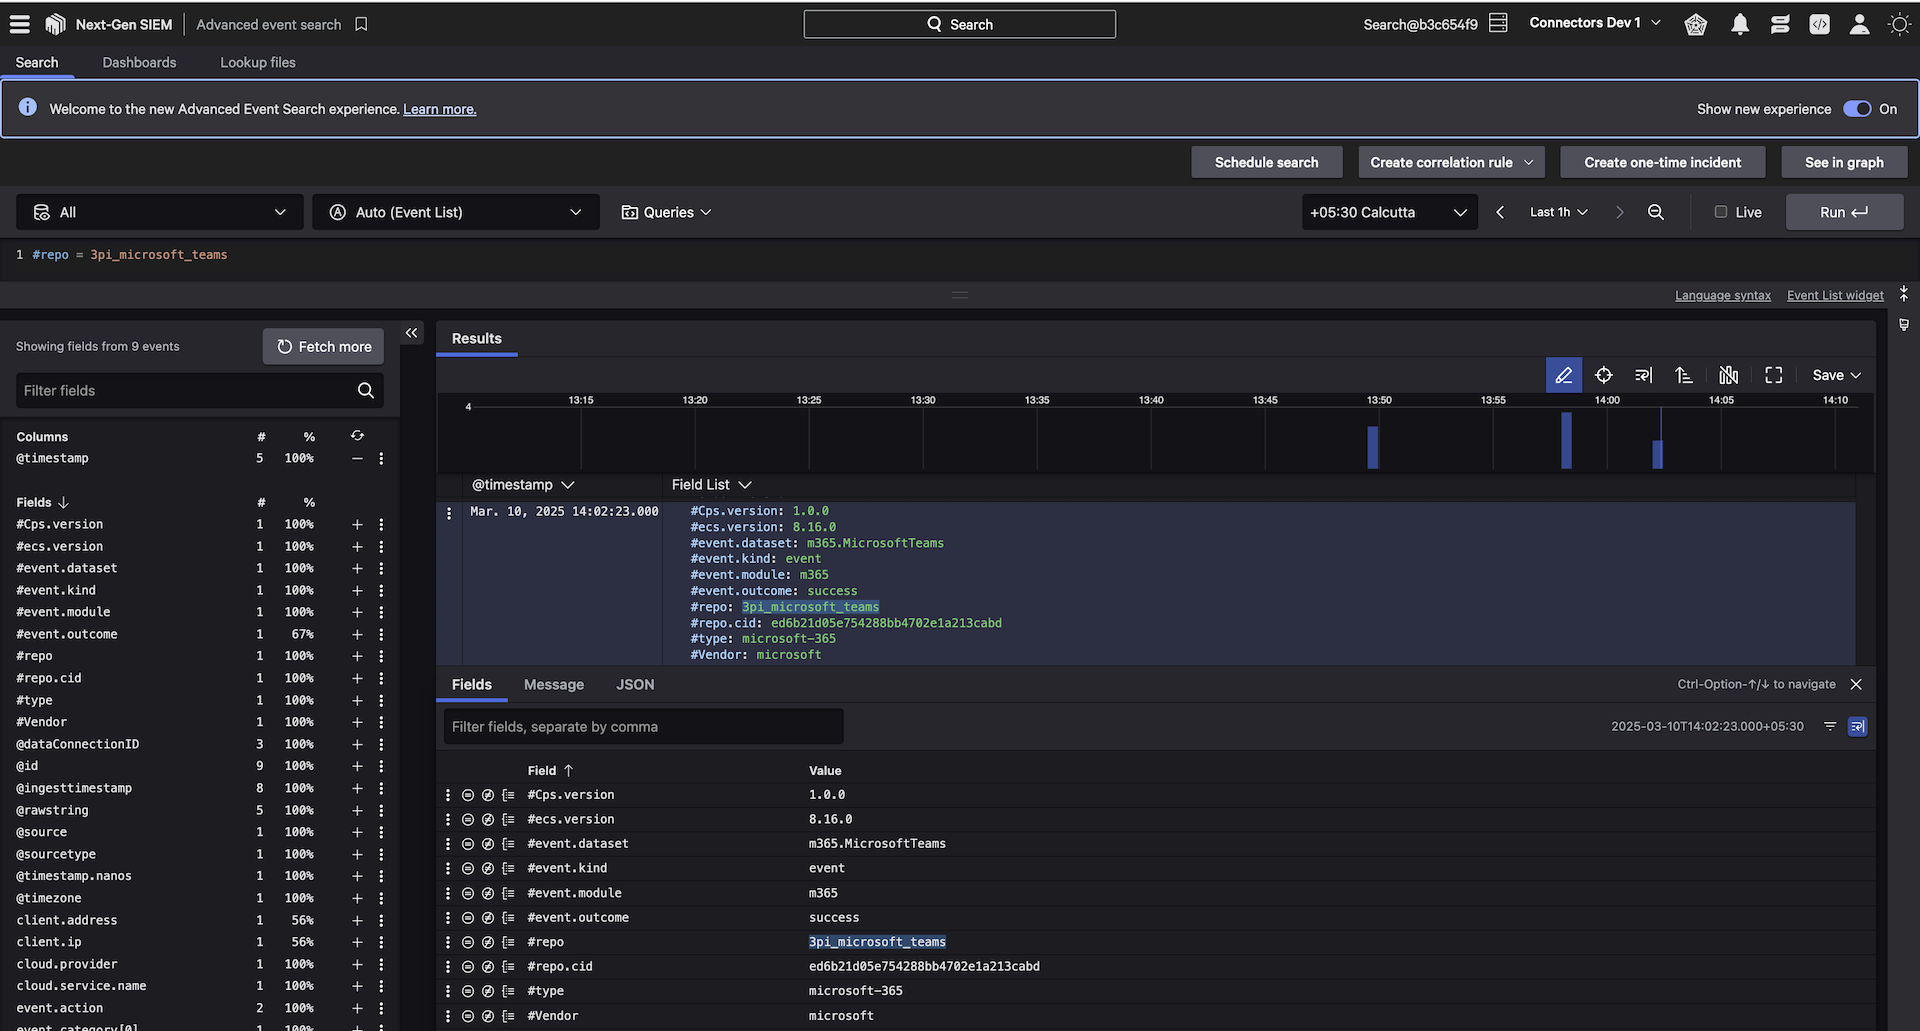Viewport: 1920px width, 1031px height.
Task: Close the event details panel
Action: [x=1856, y=684]
